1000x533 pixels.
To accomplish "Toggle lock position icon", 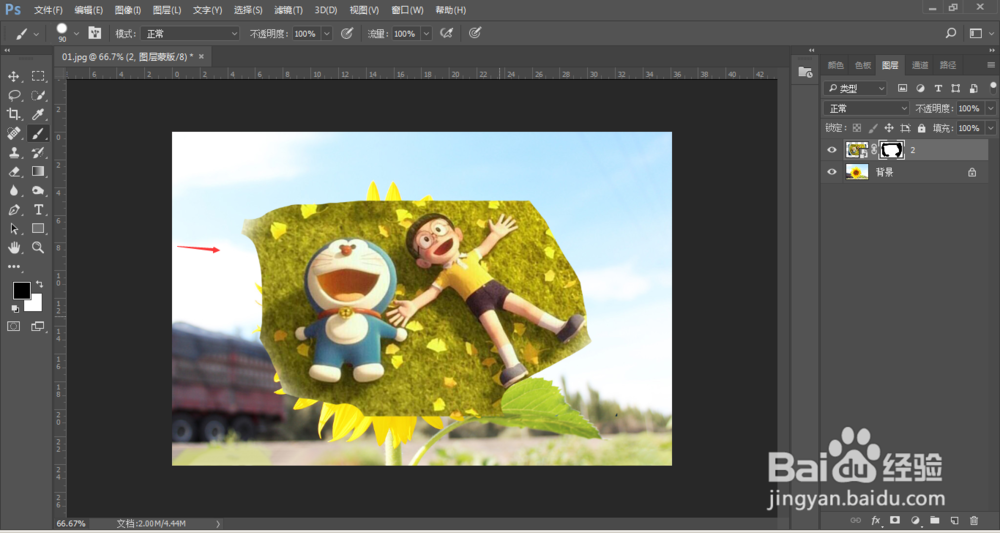I will tap(889, 128).
